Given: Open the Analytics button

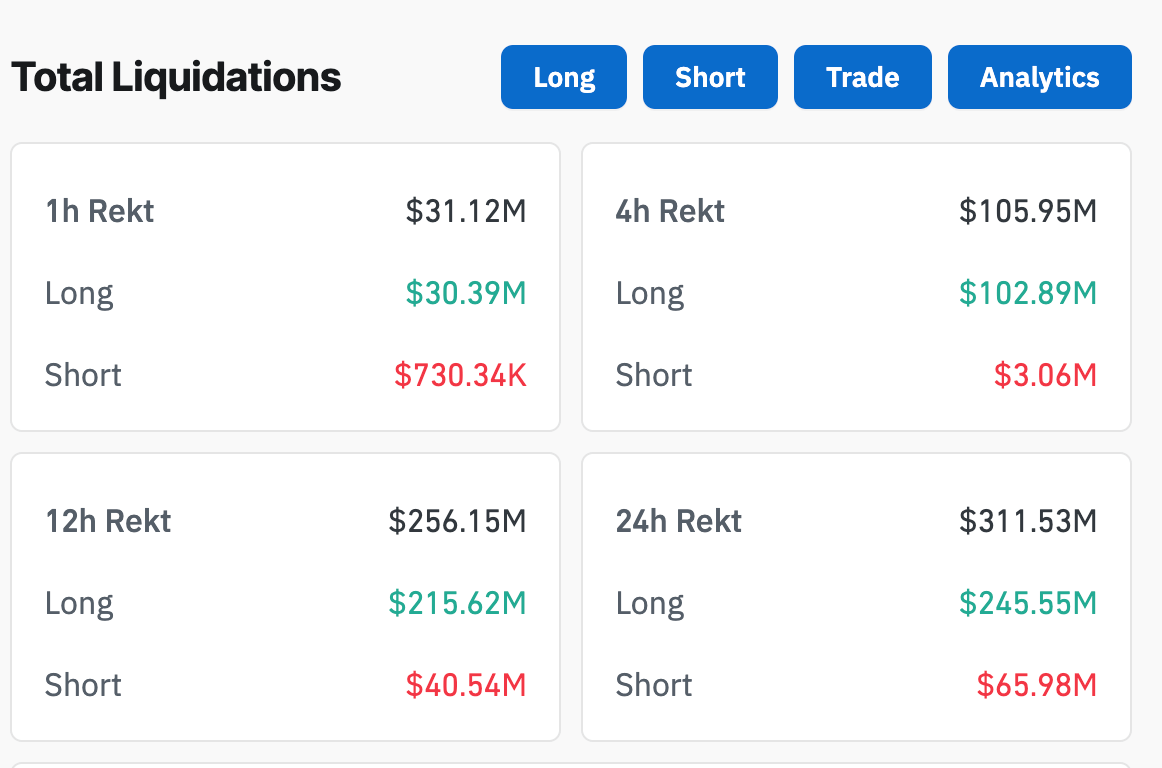Looking at the screenshot, I should (1039, 77).
